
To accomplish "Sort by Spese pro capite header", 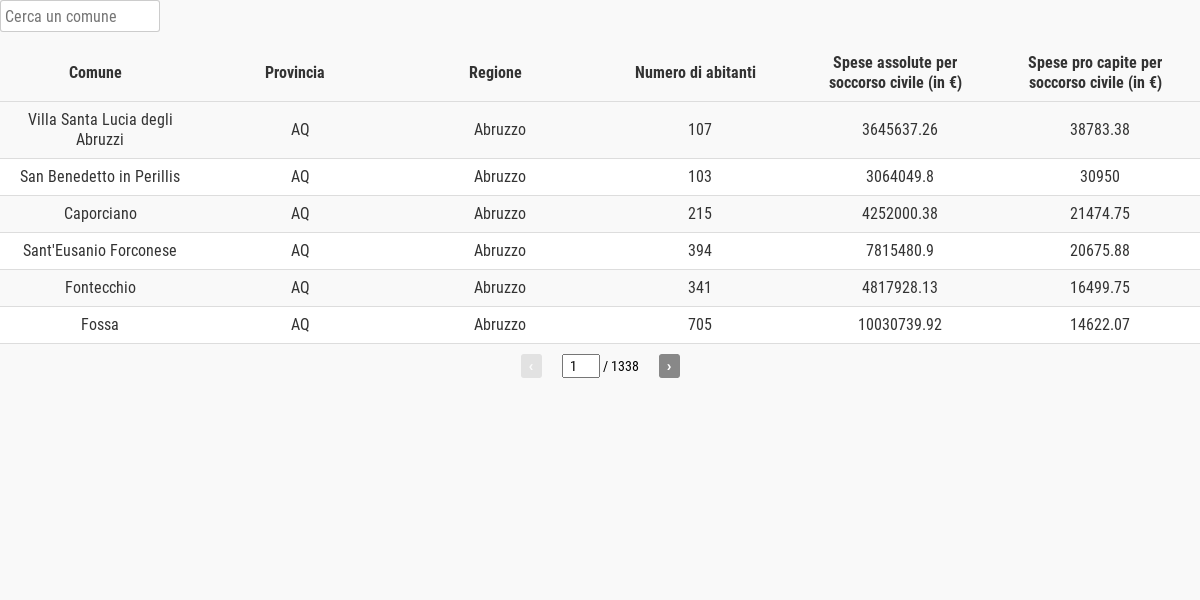I will [1095, 72].
